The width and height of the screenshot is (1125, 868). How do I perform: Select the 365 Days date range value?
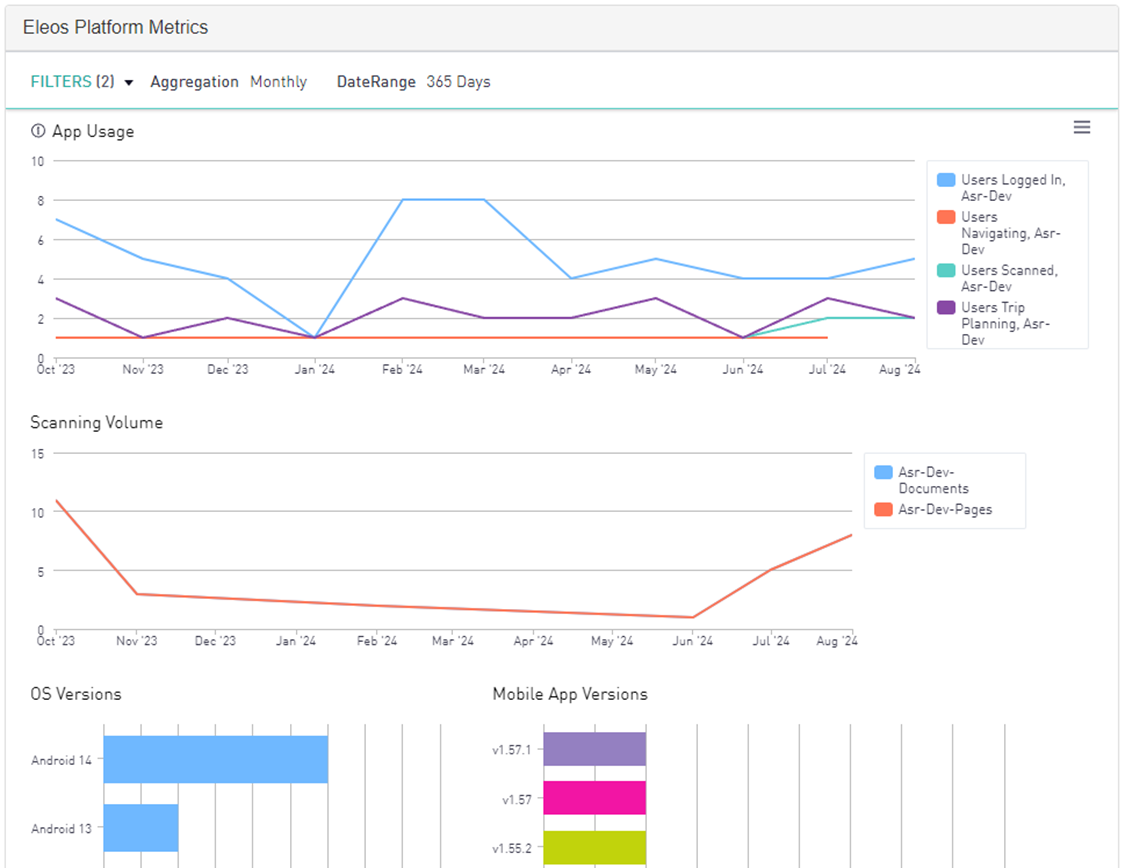pos(458,82)
